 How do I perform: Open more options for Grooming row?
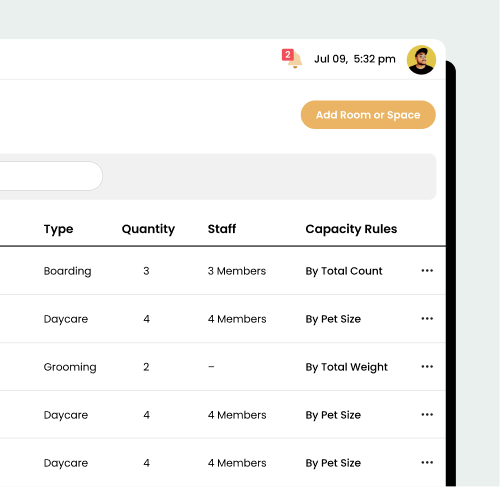pos(427,367)
